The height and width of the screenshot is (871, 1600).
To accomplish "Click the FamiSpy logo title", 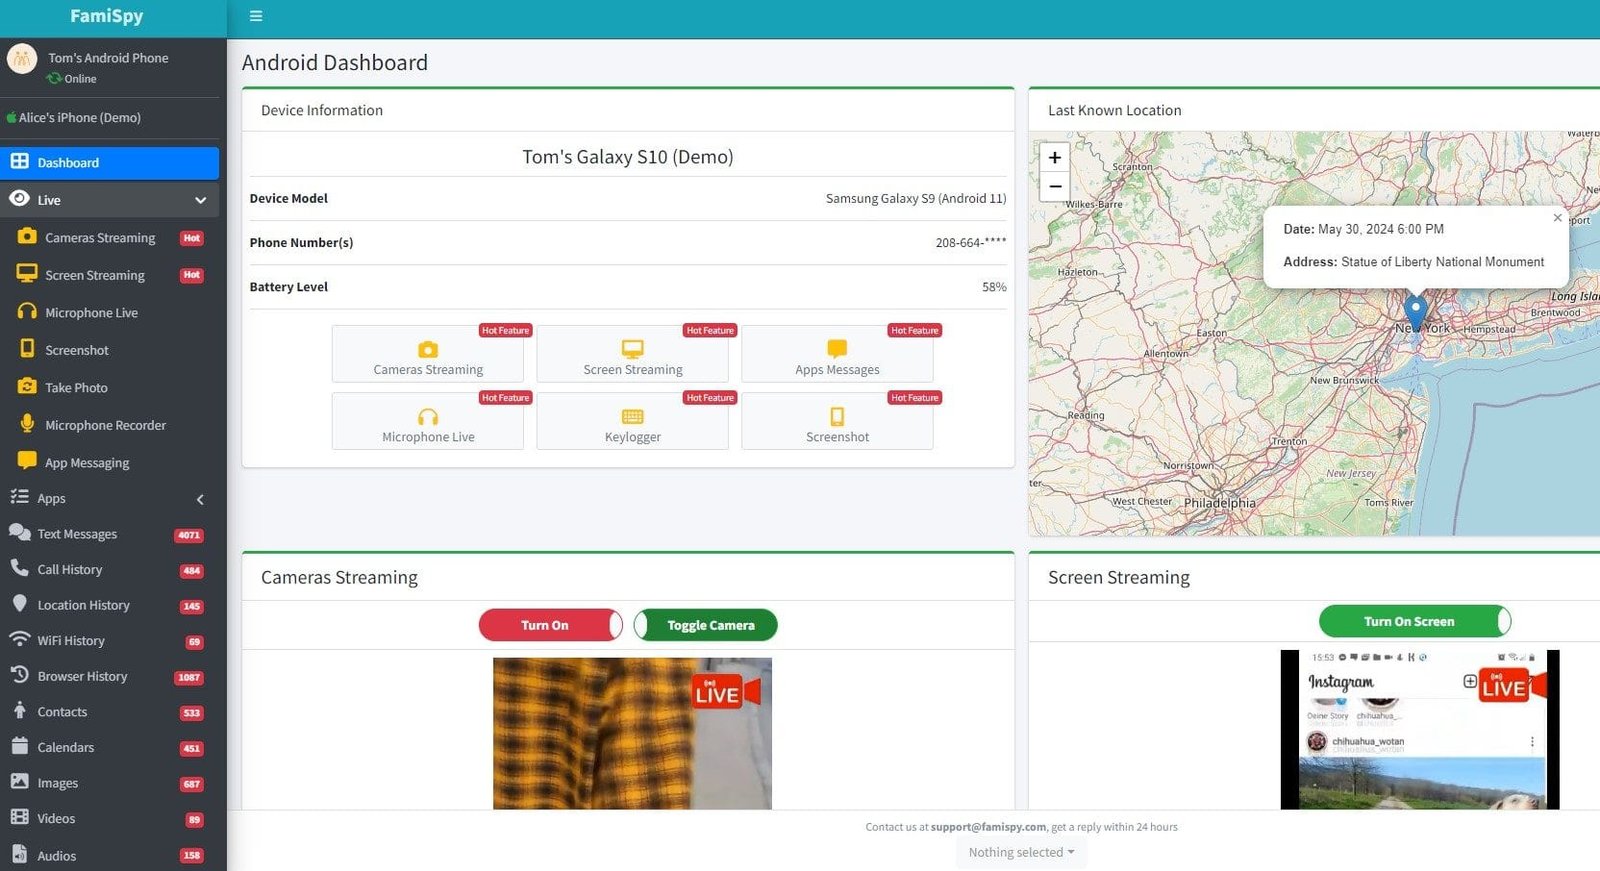I will [106, 16].
